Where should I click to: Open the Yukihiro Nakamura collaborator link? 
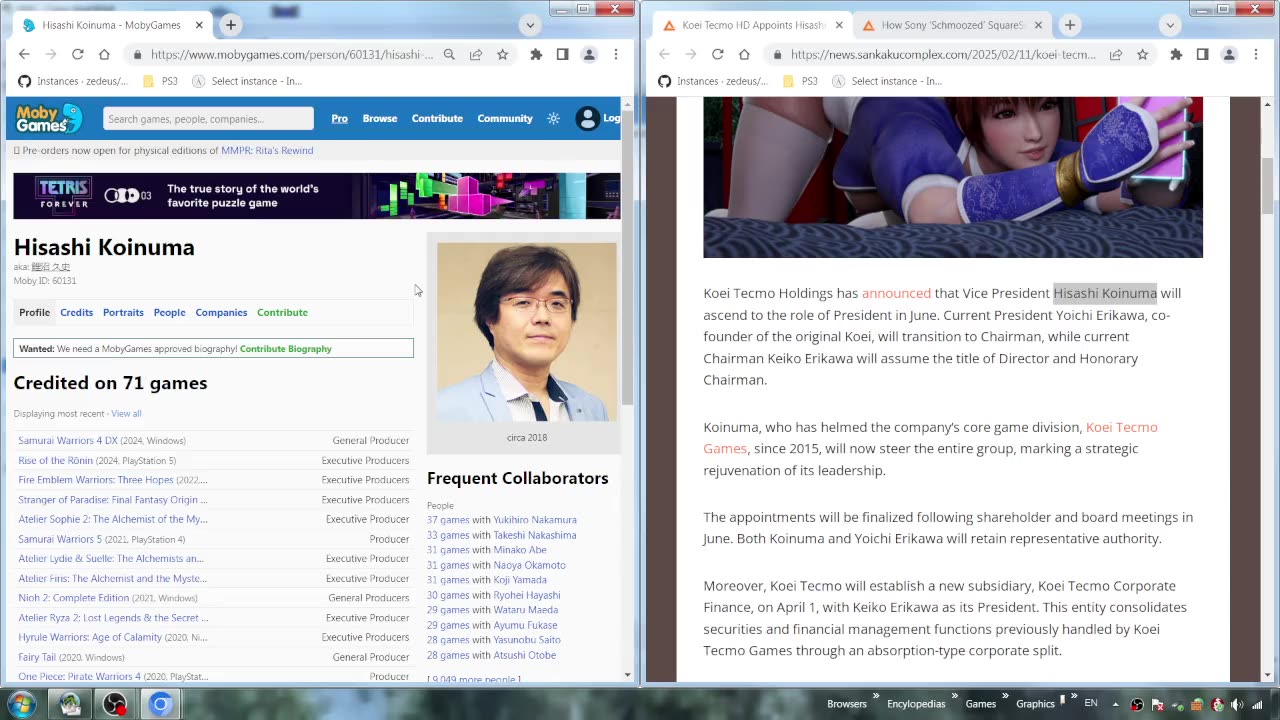(535, 520)
